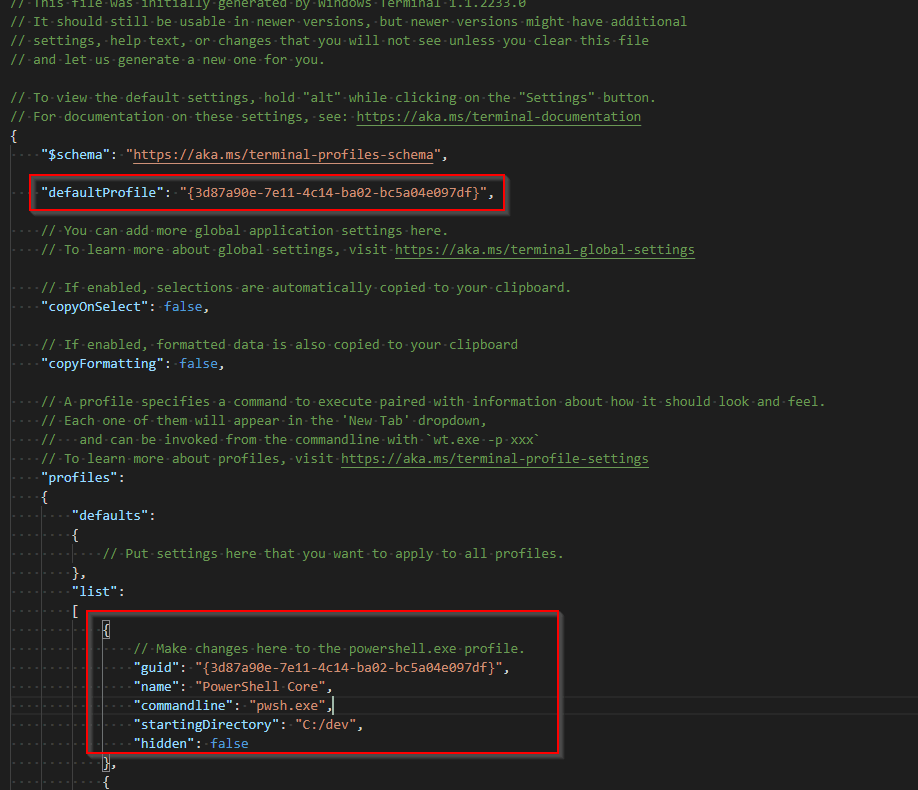This screenshot has width=918, height=790.
Task: Click the "PowerShell Core" value
Action: click(x=260, y=686)
